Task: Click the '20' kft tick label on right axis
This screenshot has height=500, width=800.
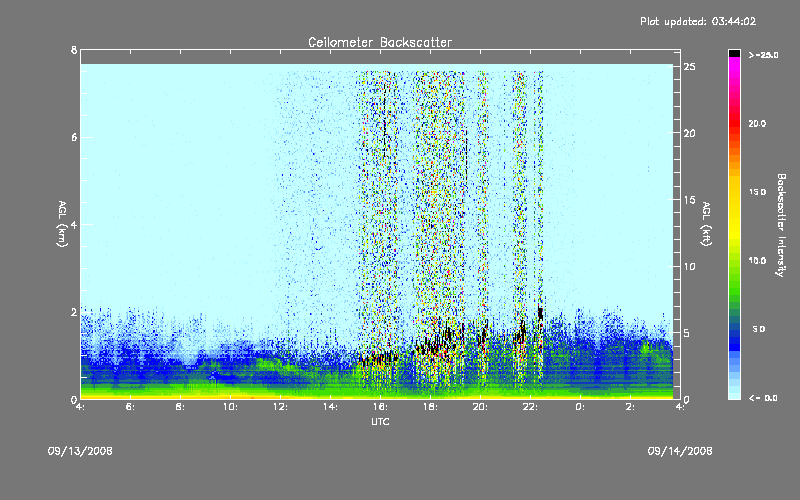Action: tap(689, 133)
